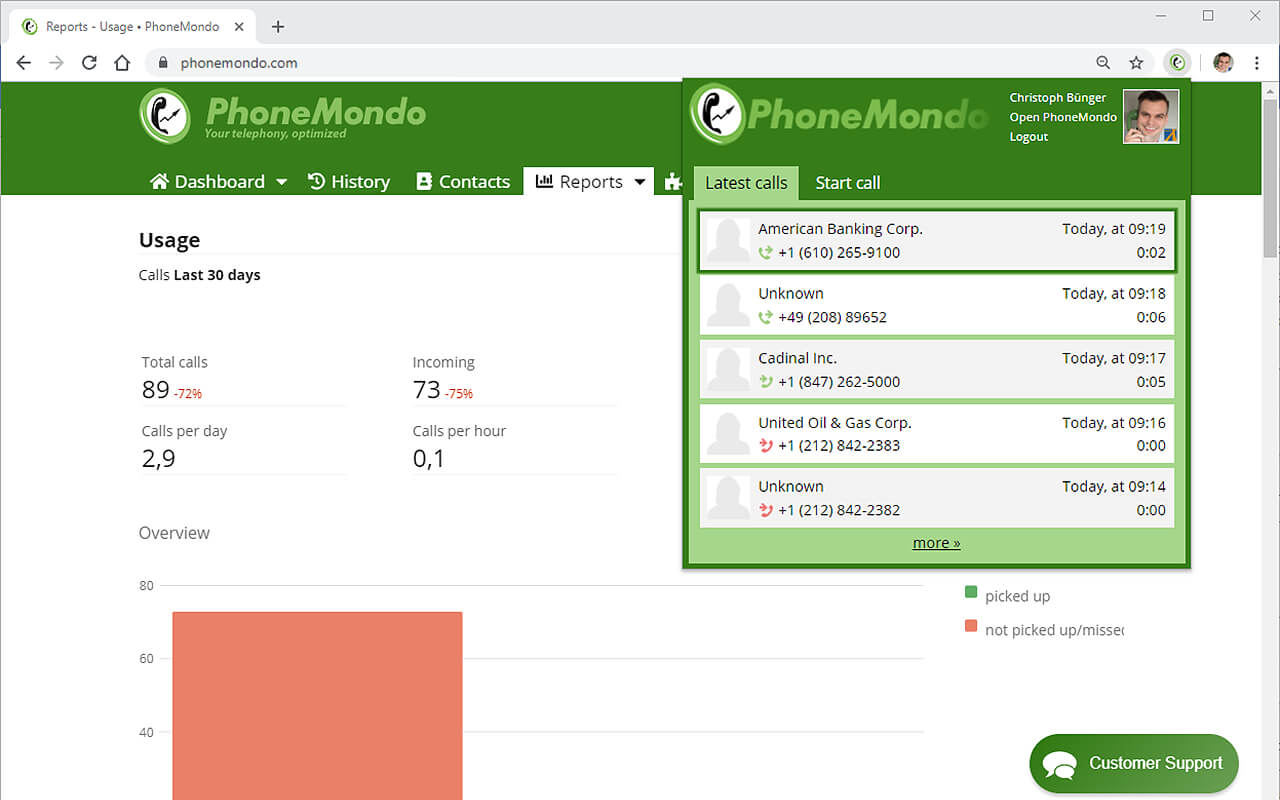
Task: Click the green picked up color swatch
Action: (970, 592)
